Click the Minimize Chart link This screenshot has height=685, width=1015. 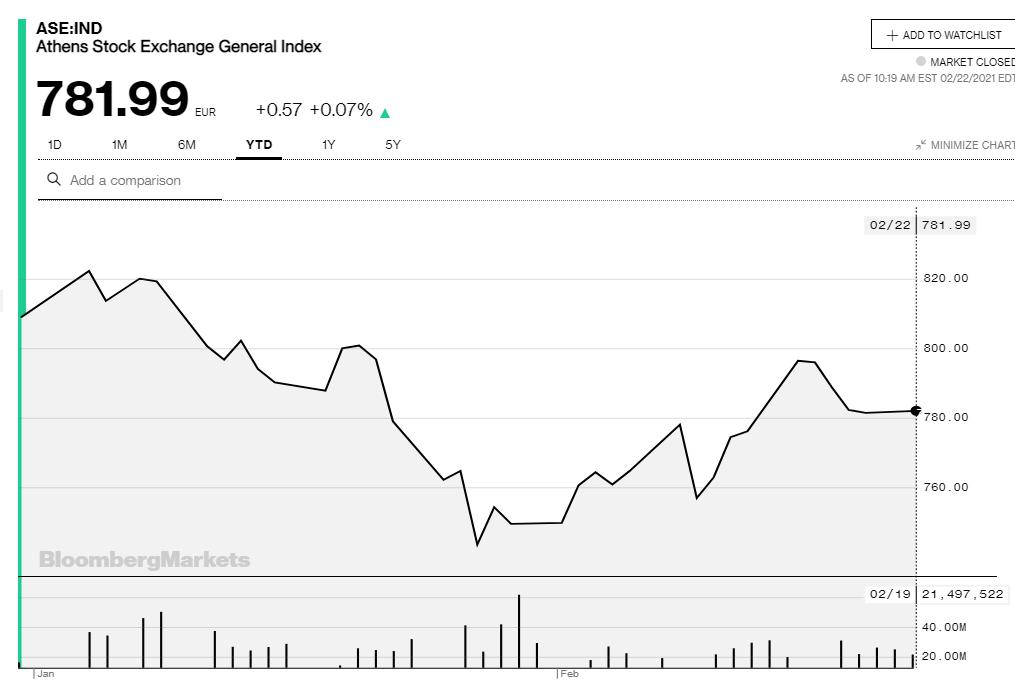click(972, 145)
